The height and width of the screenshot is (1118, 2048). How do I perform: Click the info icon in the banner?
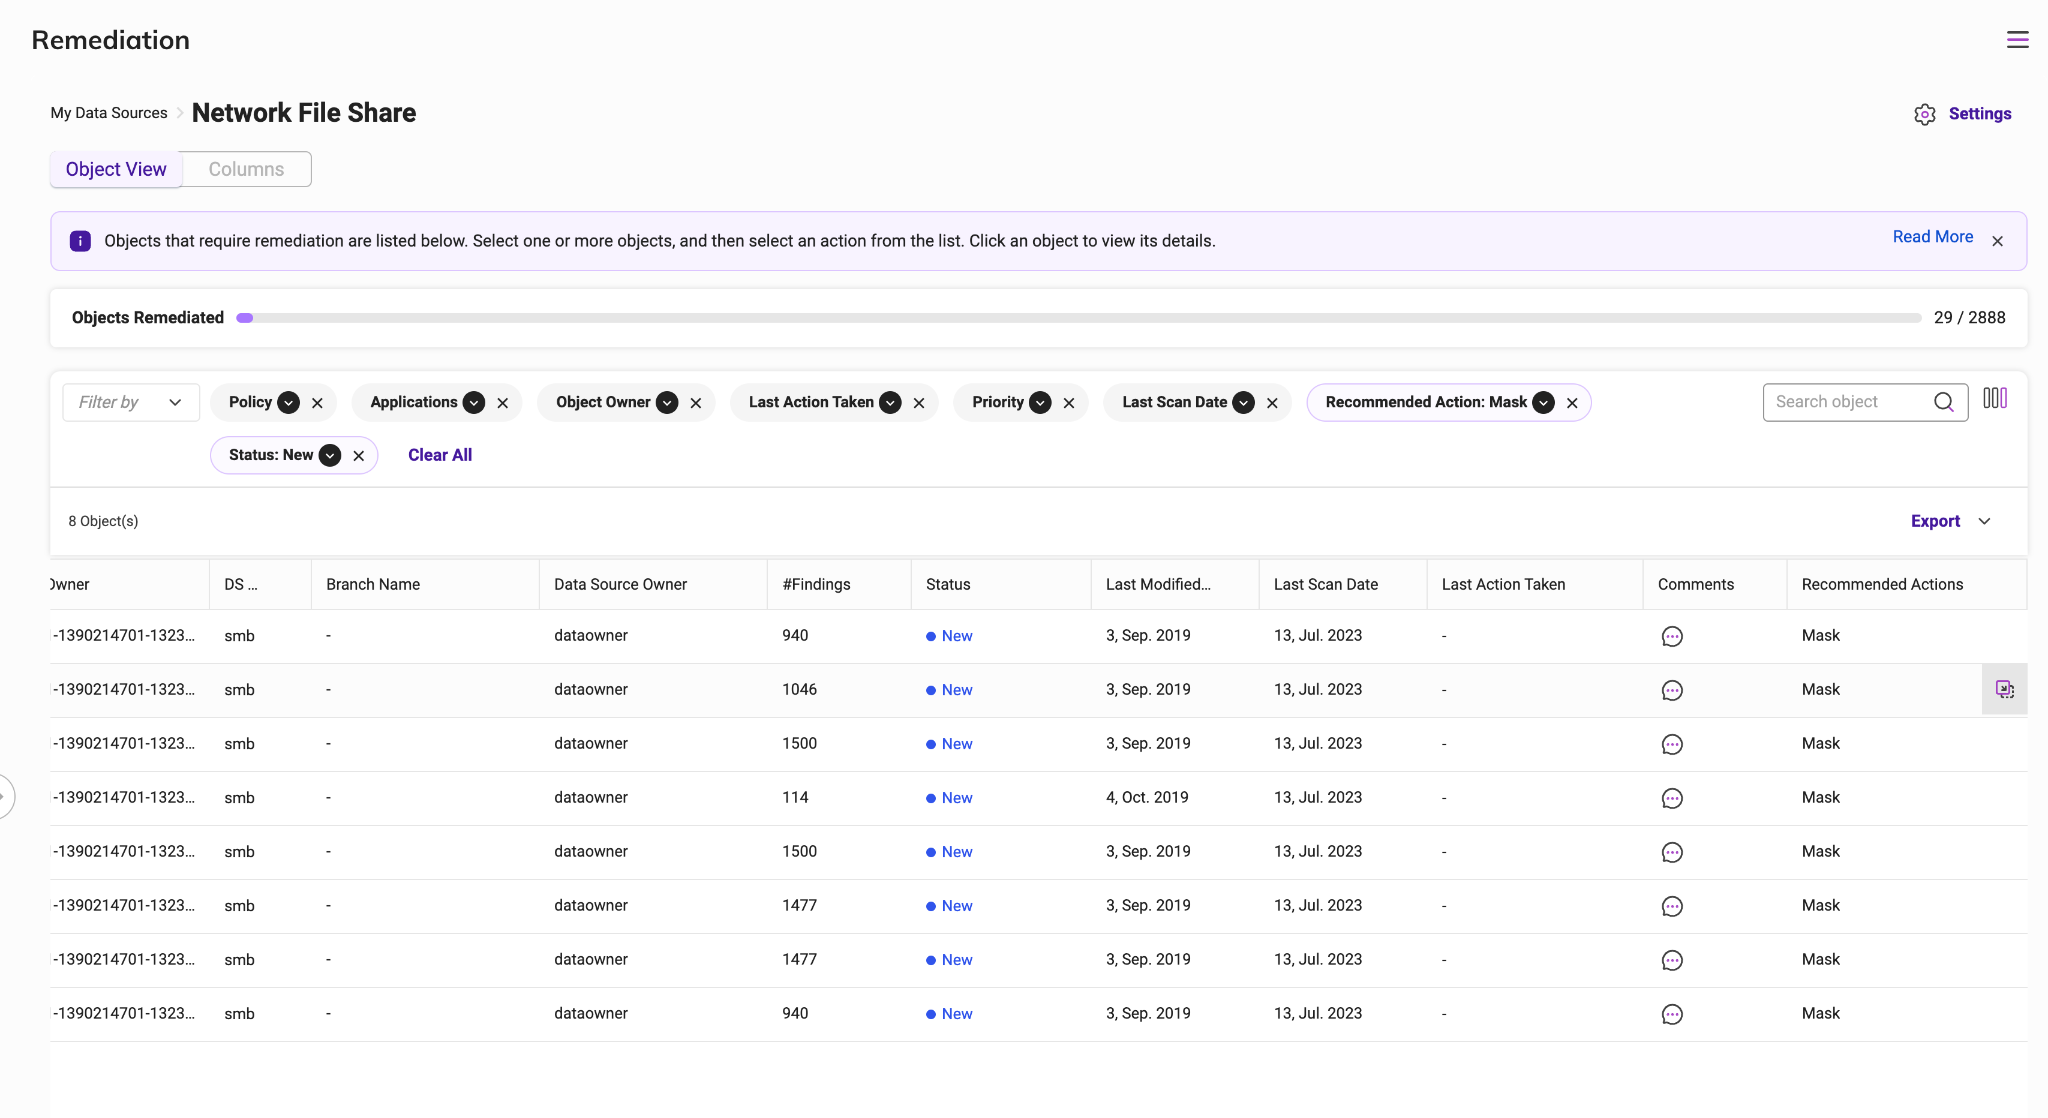click(80, 241)
